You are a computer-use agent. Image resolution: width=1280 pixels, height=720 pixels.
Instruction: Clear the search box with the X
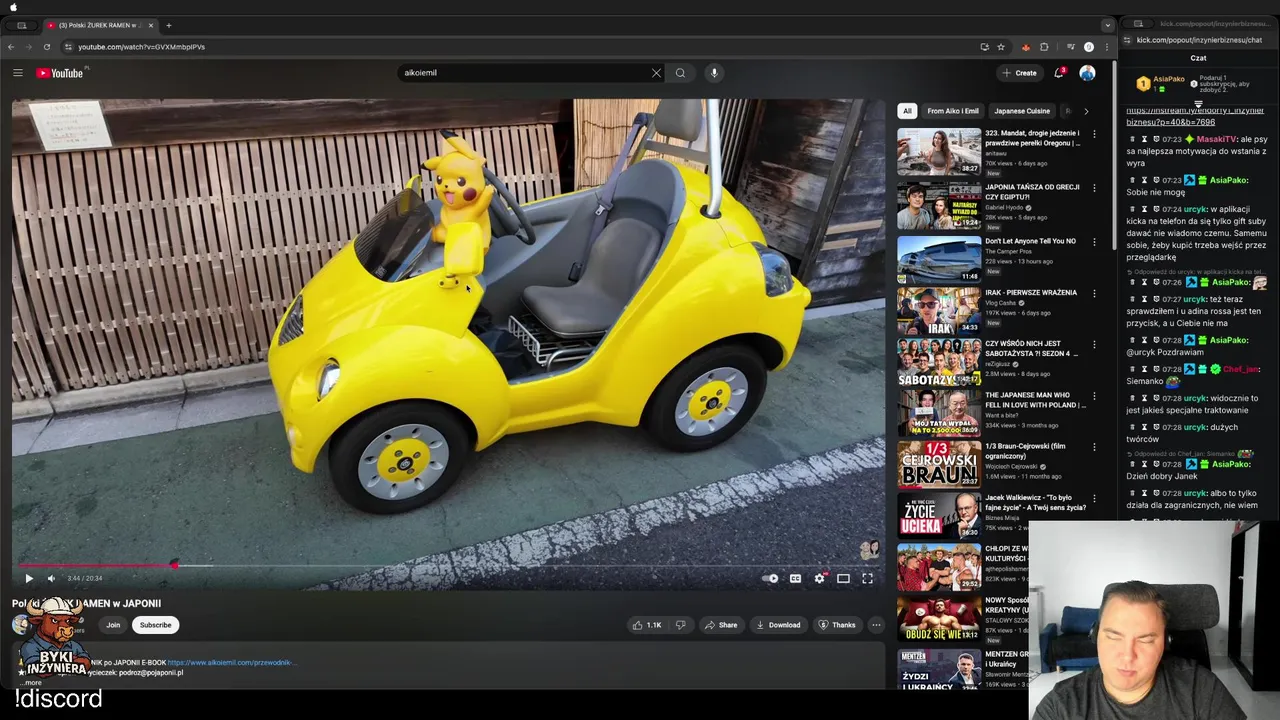tap(656, 73)
